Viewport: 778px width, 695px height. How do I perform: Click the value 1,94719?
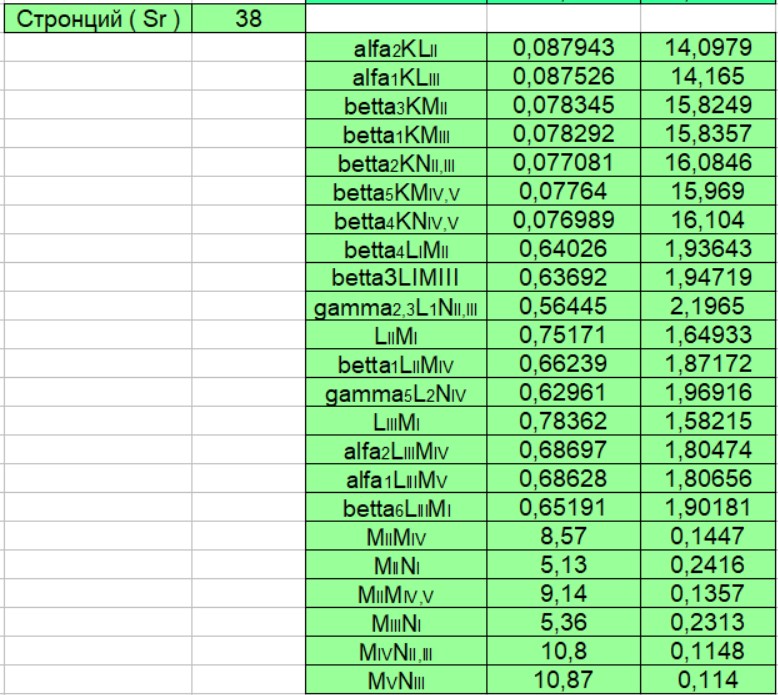coord(708,278)
